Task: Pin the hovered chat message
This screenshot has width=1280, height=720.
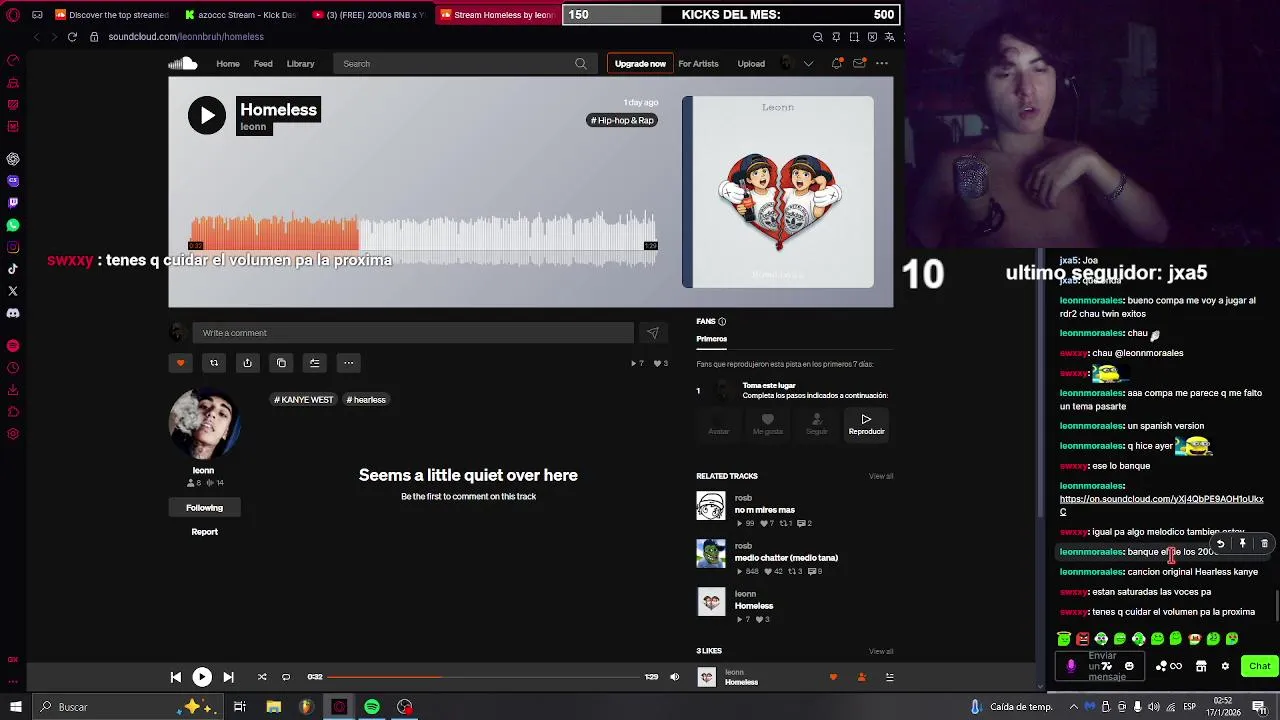Action: [x=1242, y=544]
